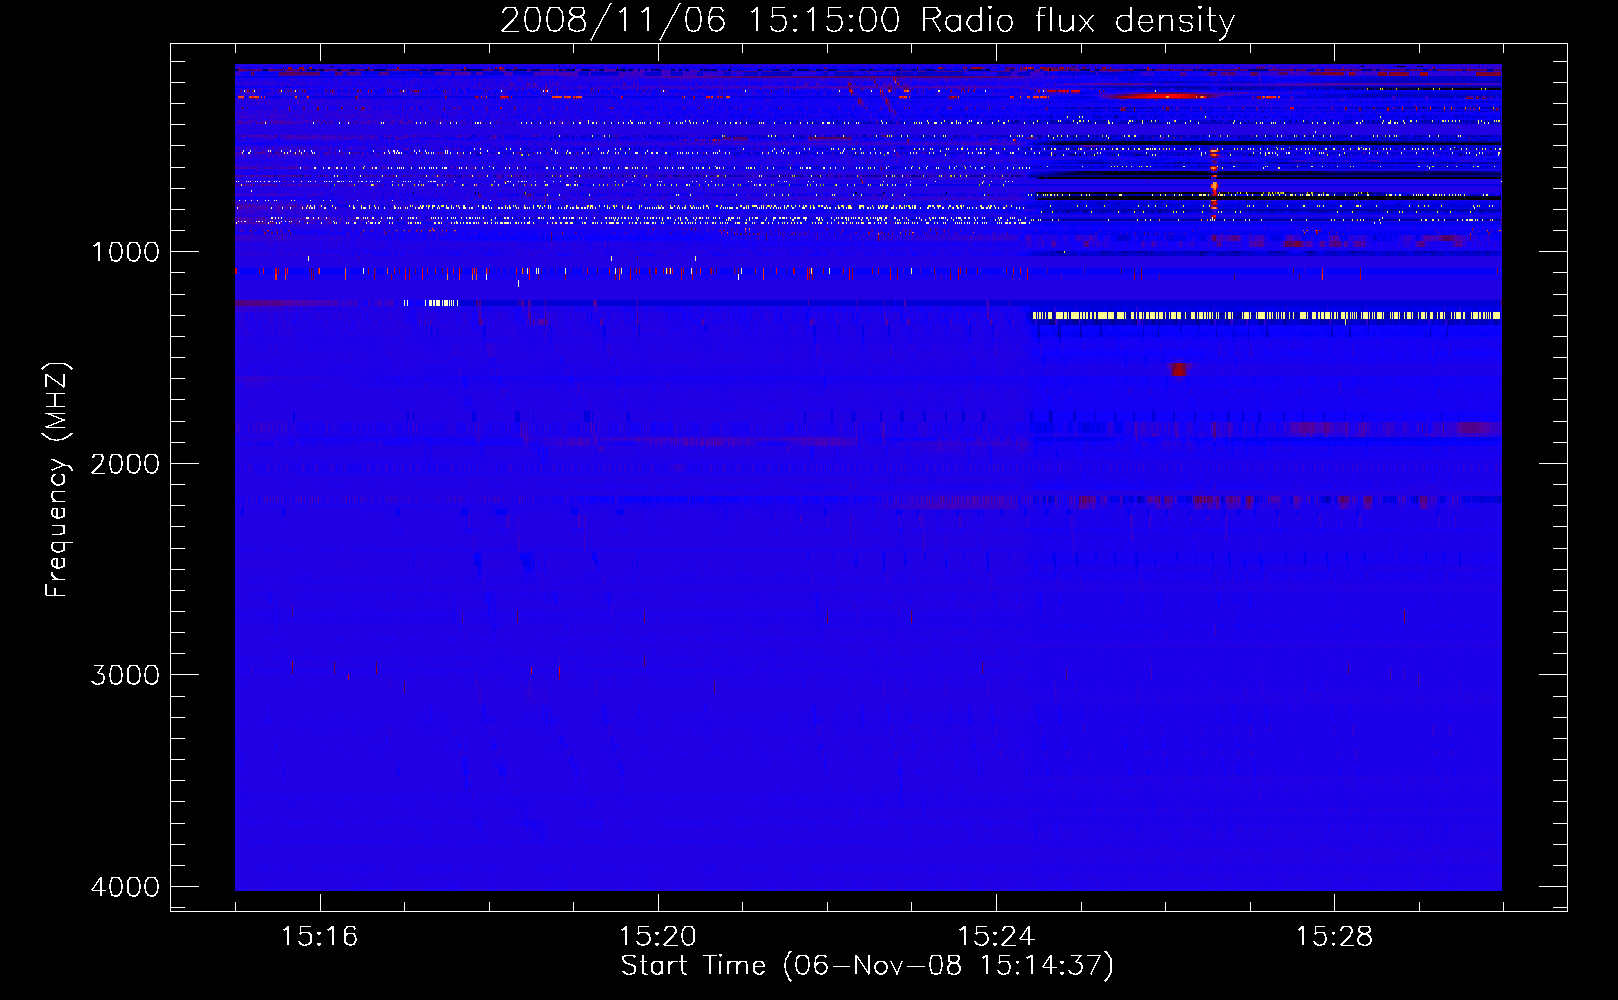The image size is (1618, 1000).
Task: Click the 1000 frequency tick label
Action: [125, 252]
